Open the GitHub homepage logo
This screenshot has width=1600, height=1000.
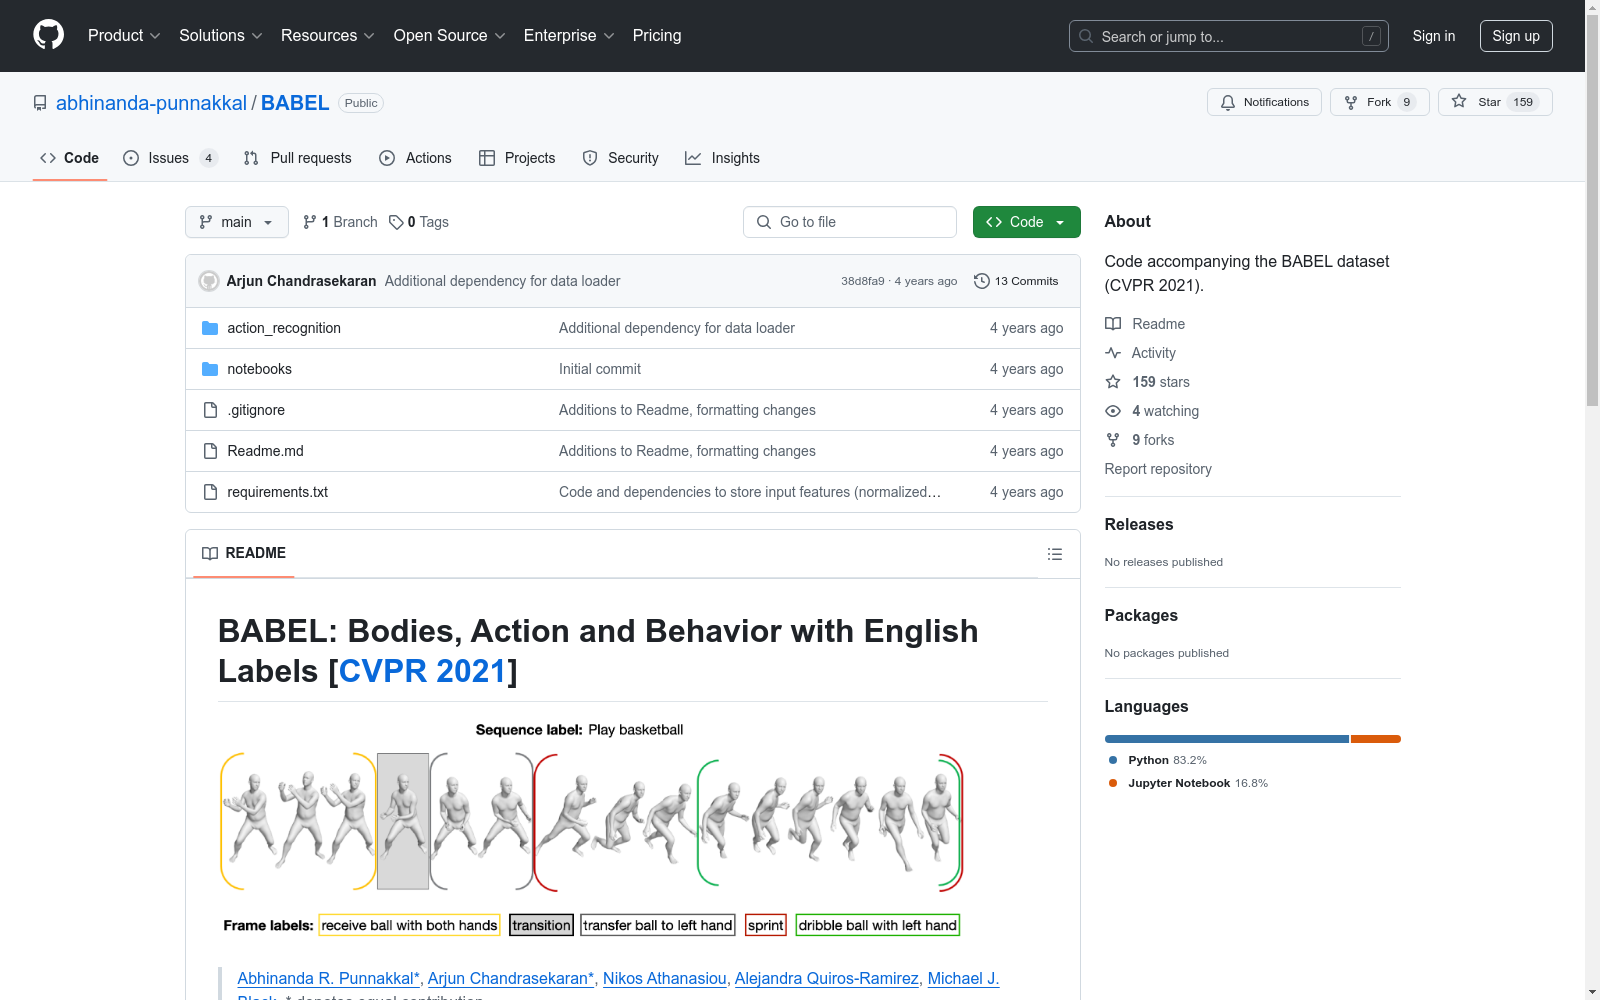[x=48, y=35]
